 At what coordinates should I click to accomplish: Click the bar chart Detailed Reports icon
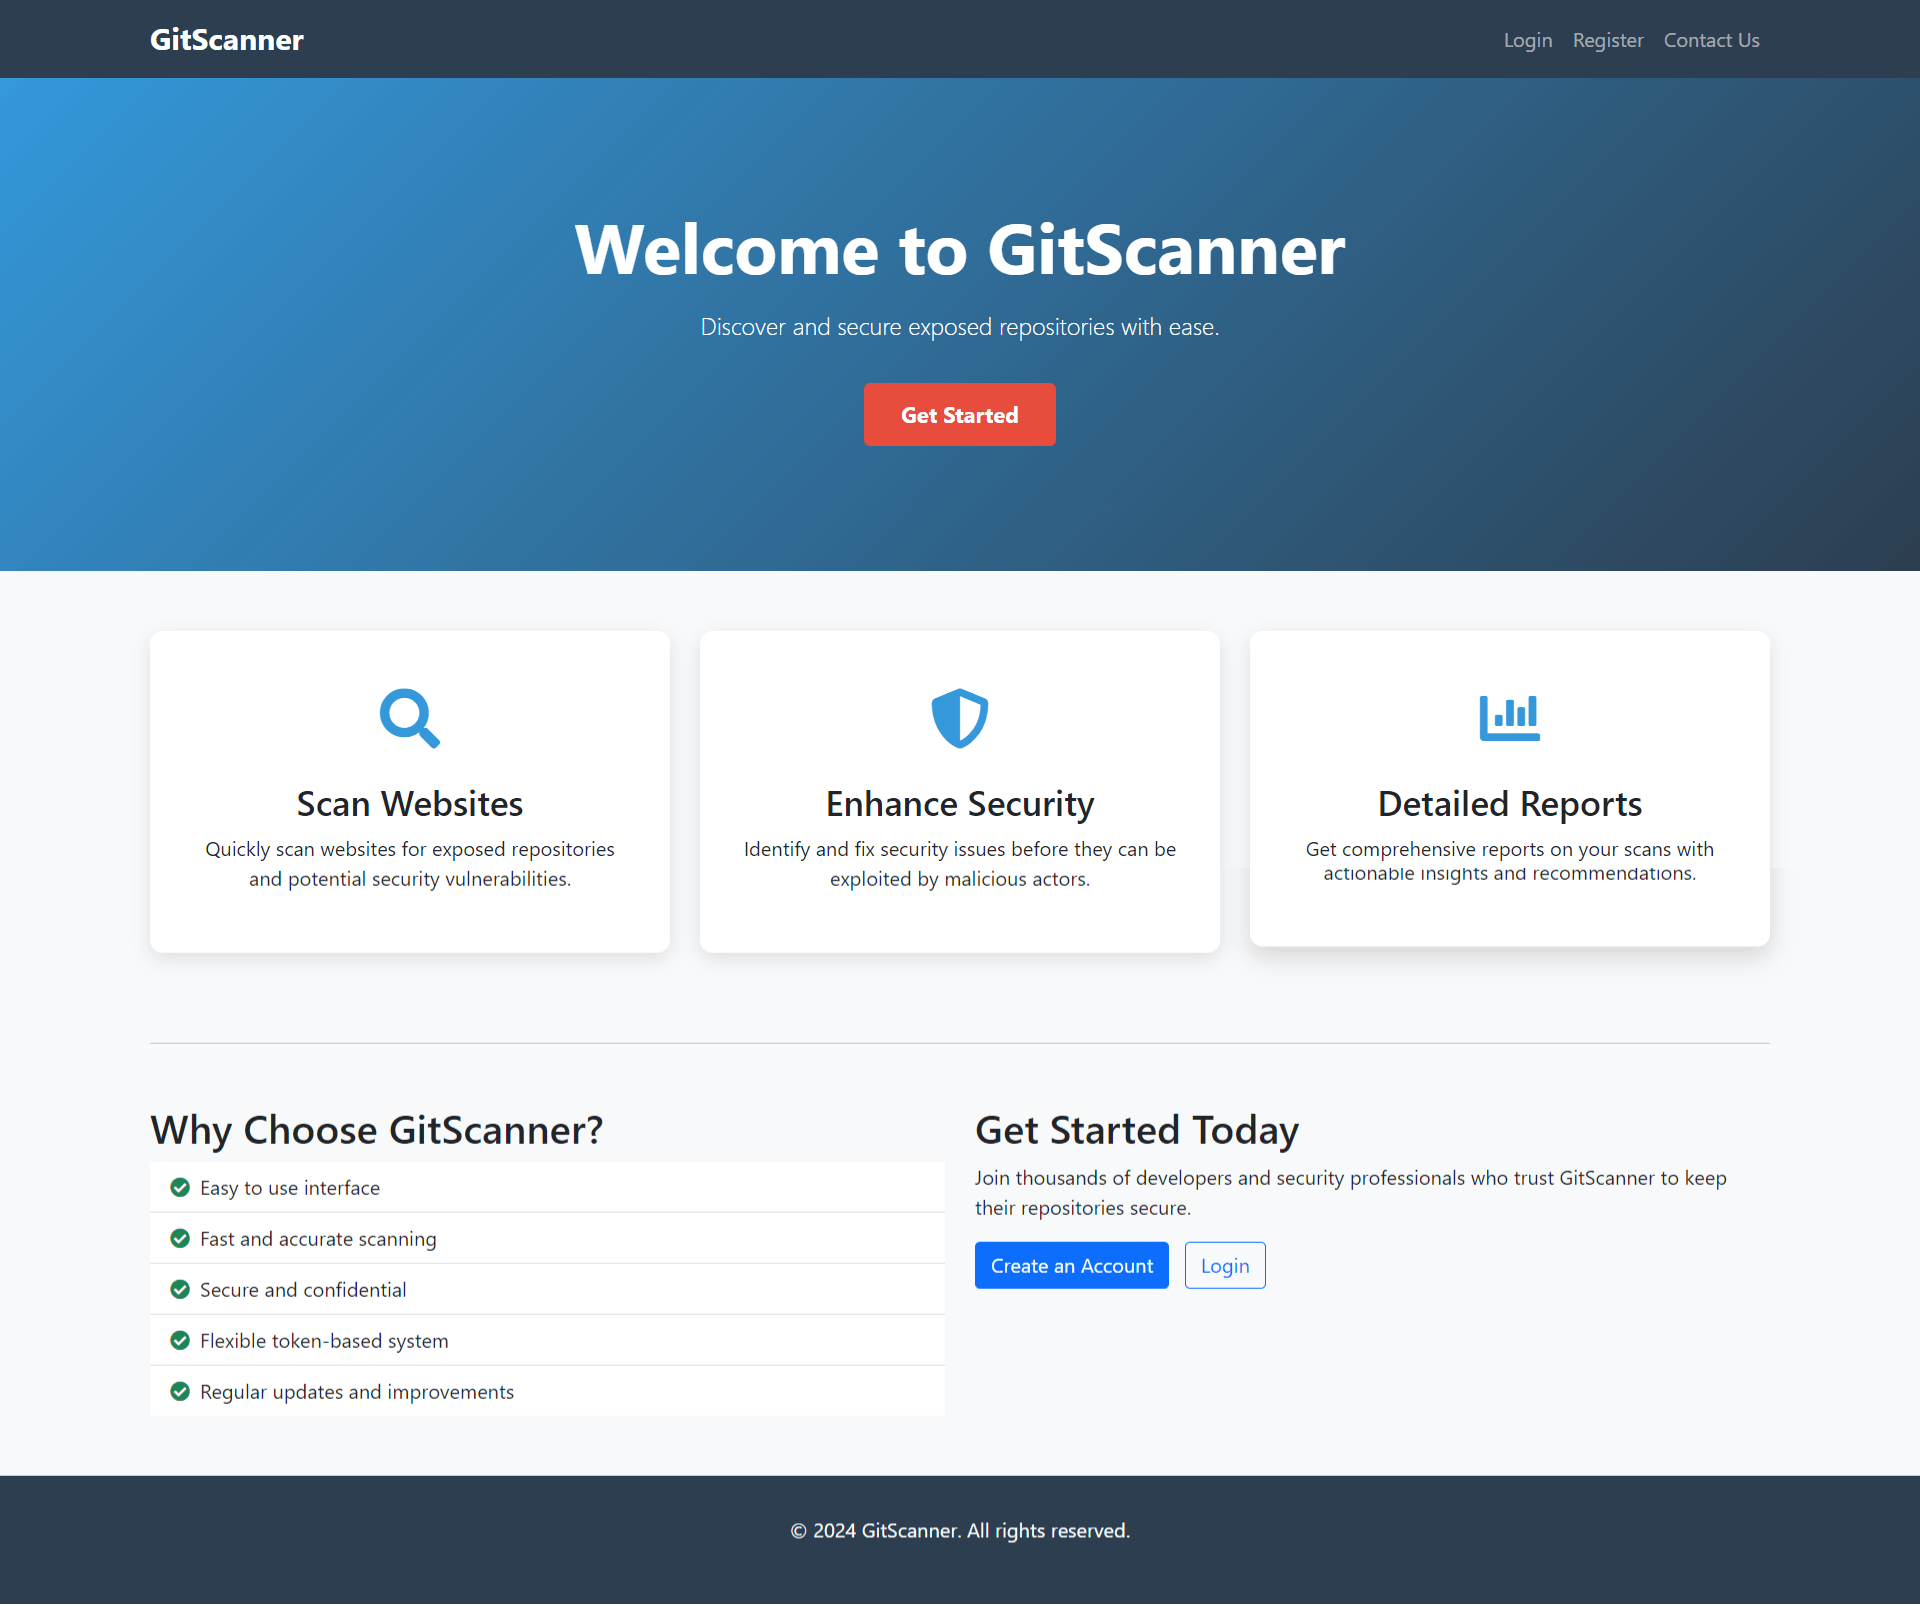[x=1510, y=717]
